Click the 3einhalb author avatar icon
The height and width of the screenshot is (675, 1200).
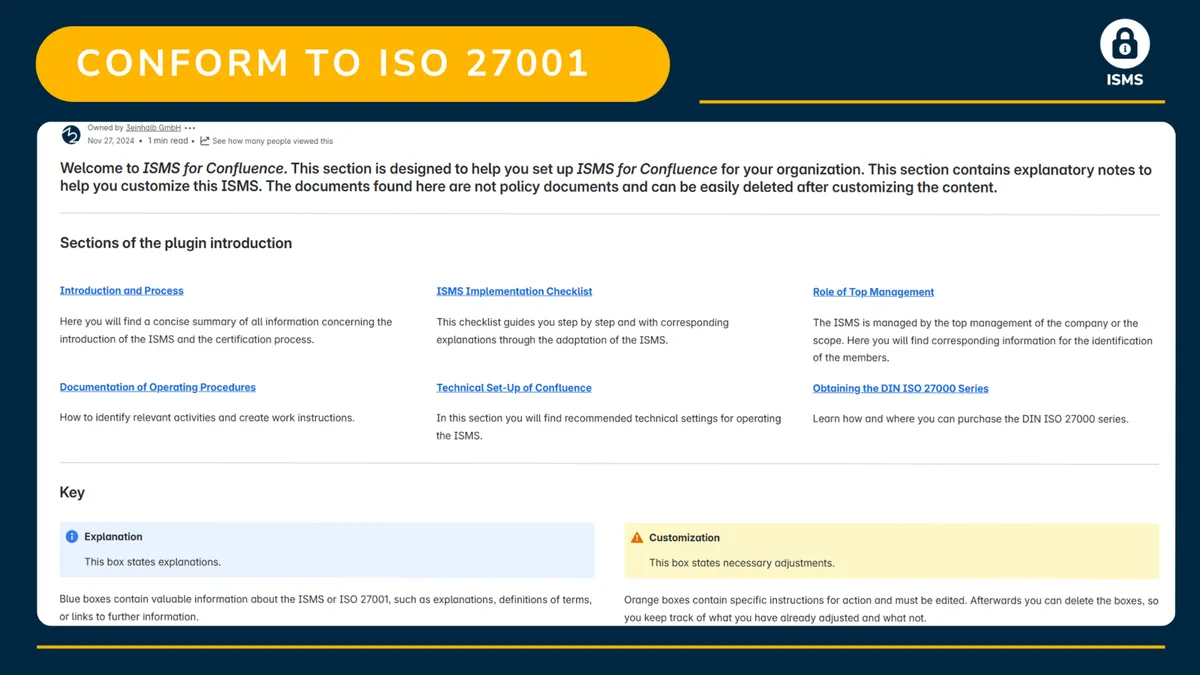click(x=71, y=135)
